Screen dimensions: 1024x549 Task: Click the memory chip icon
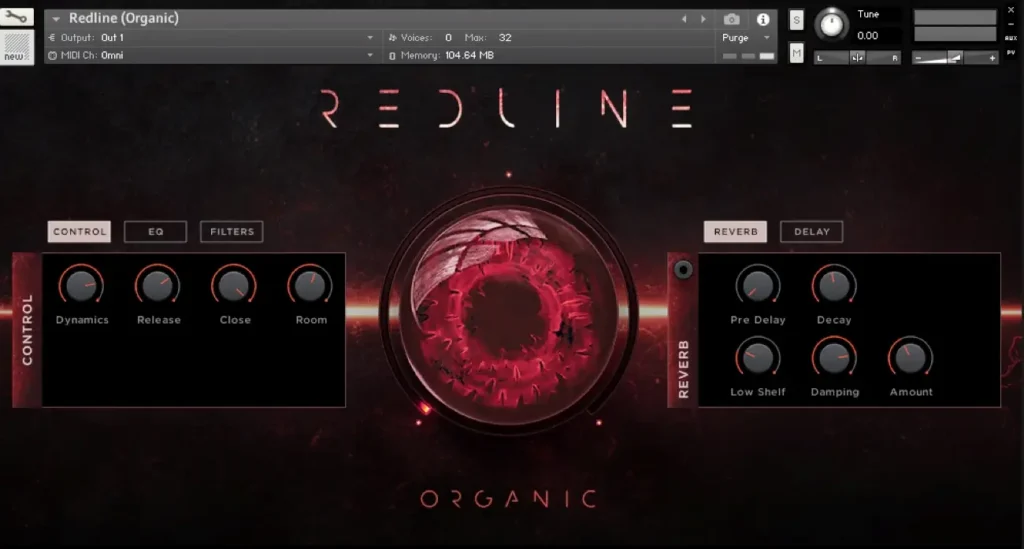point(392,56)
